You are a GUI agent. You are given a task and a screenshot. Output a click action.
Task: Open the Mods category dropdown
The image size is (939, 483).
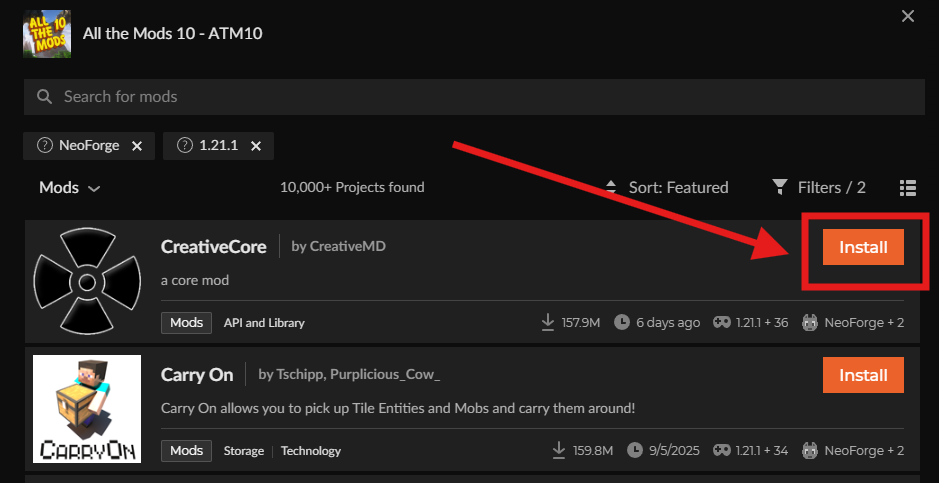(x=69, y=187)
